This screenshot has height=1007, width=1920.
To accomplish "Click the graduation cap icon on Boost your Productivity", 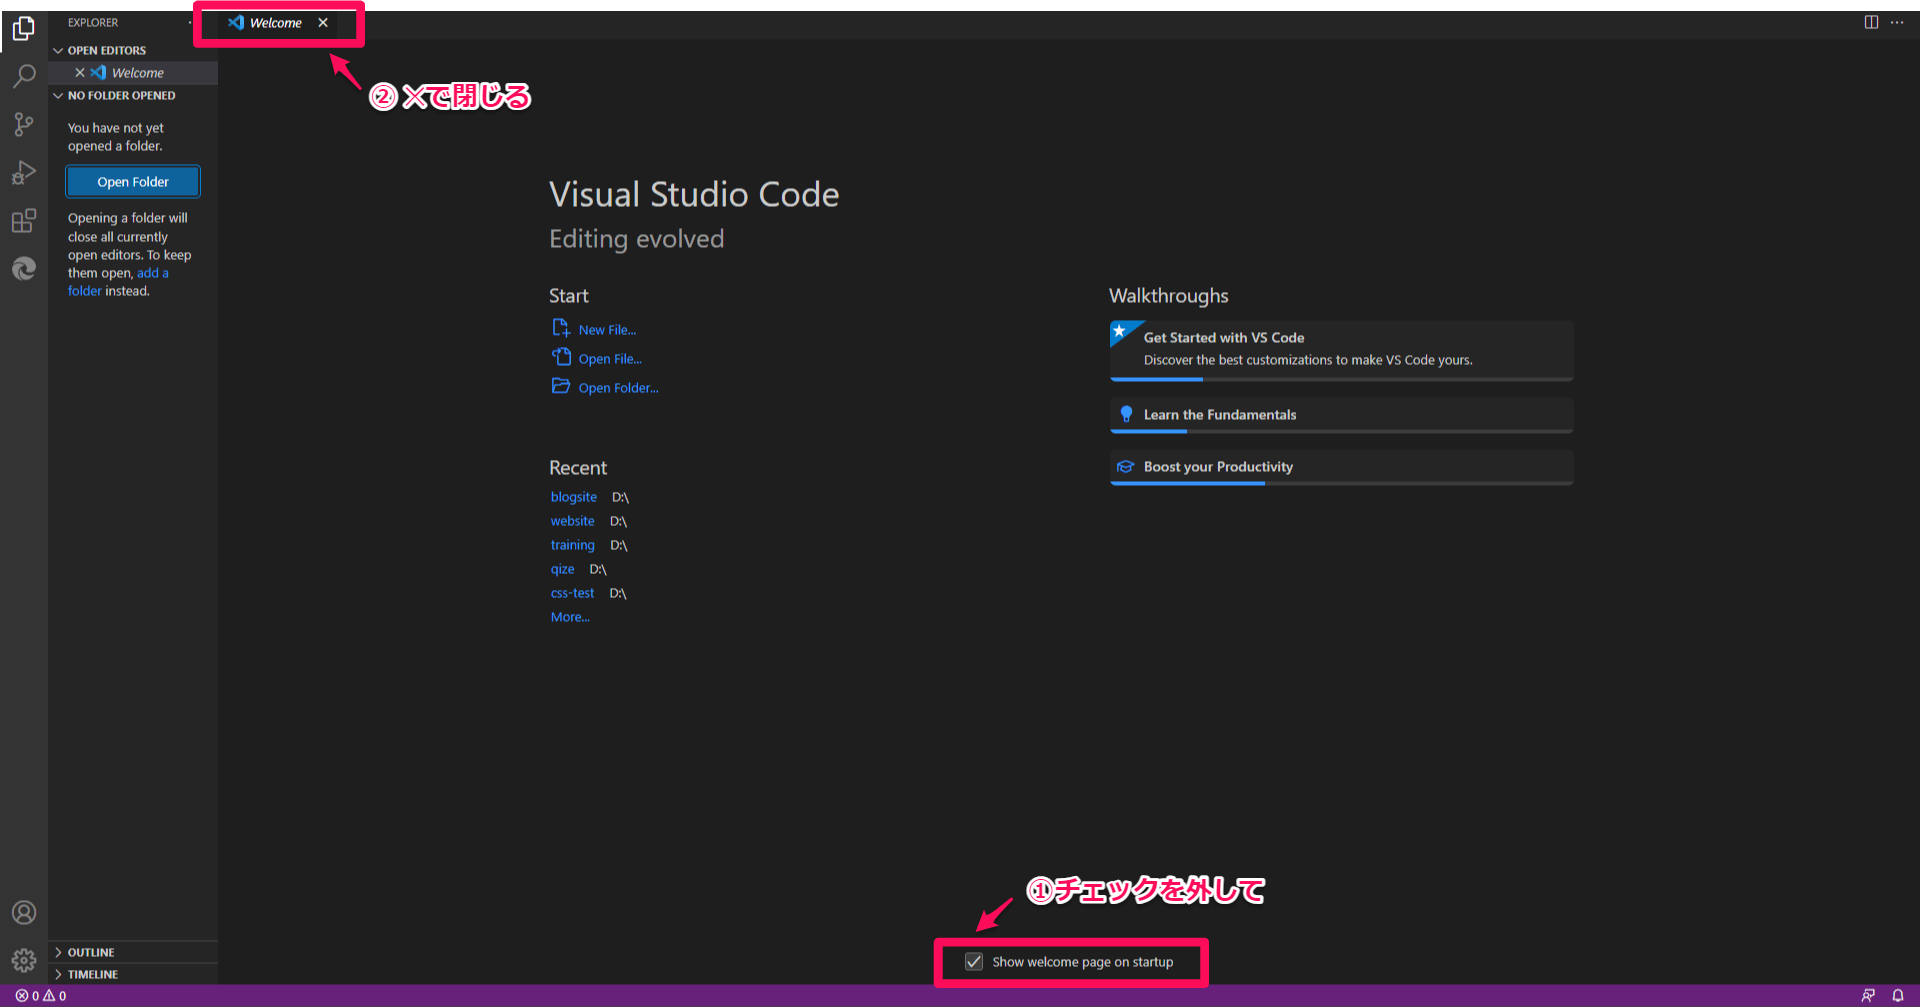I will 1126,467.
